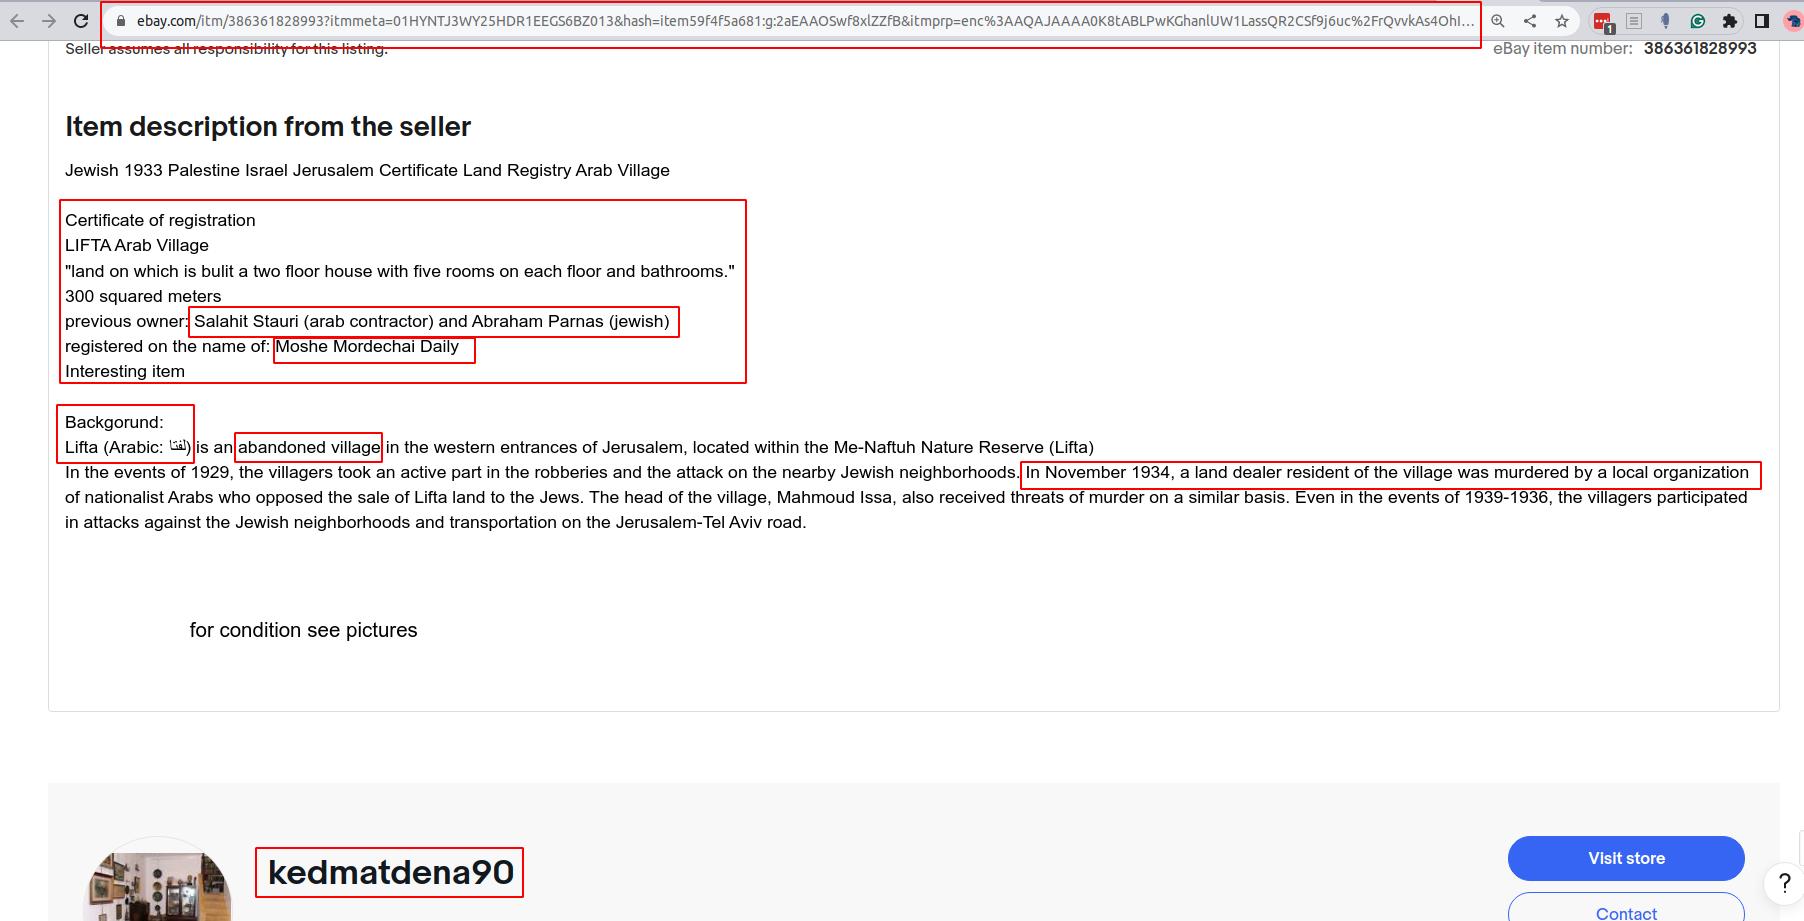View site information via the lock icon
Viewport: 1804px width, 921px height.
(120, 21)
